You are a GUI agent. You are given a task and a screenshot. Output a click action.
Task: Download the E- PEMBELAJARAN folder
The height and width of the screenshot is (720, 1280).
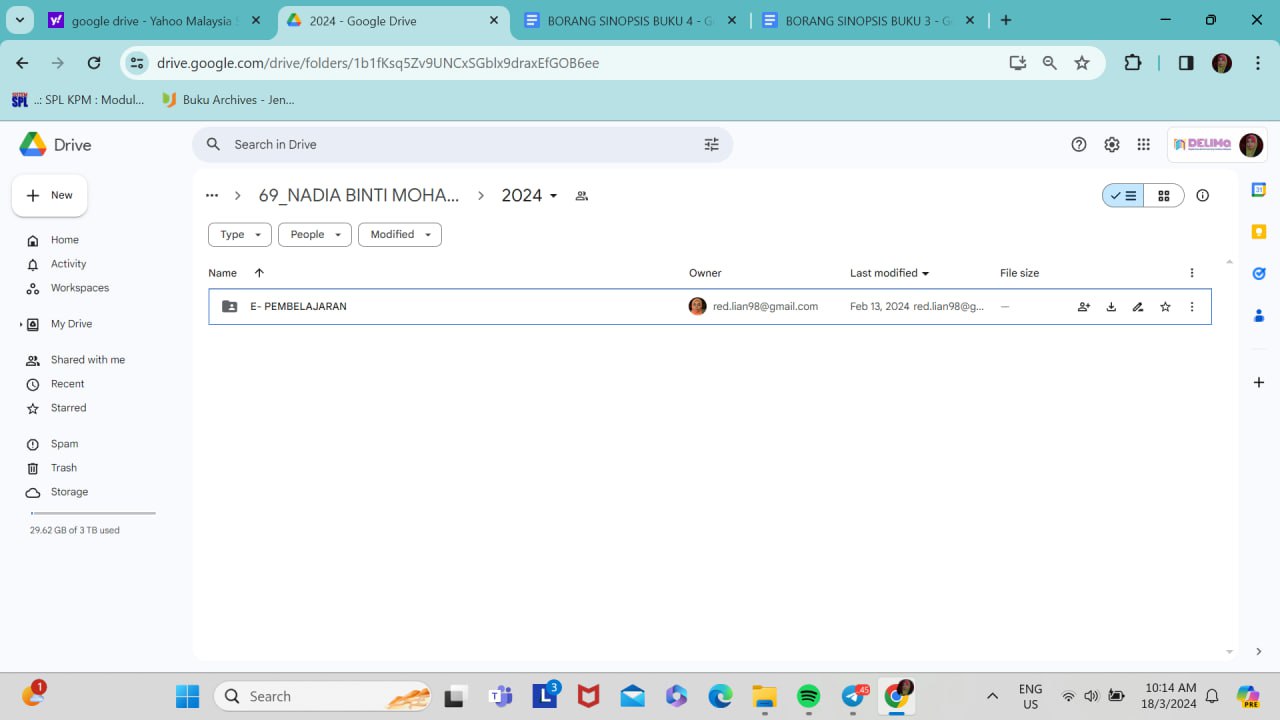coord(1111,307)
